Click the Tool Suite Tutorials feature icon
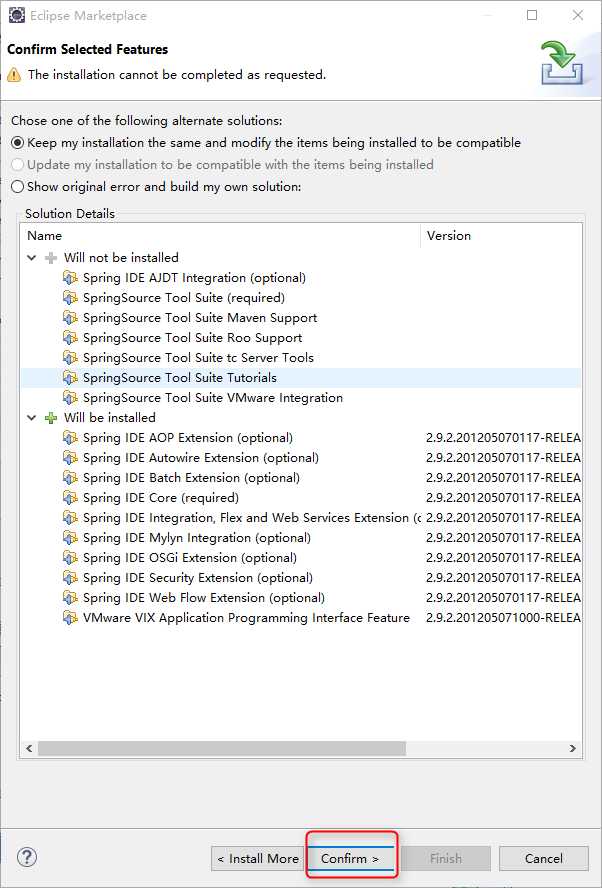The height and width of the screenshot is (888, 602). coord(70,378)
